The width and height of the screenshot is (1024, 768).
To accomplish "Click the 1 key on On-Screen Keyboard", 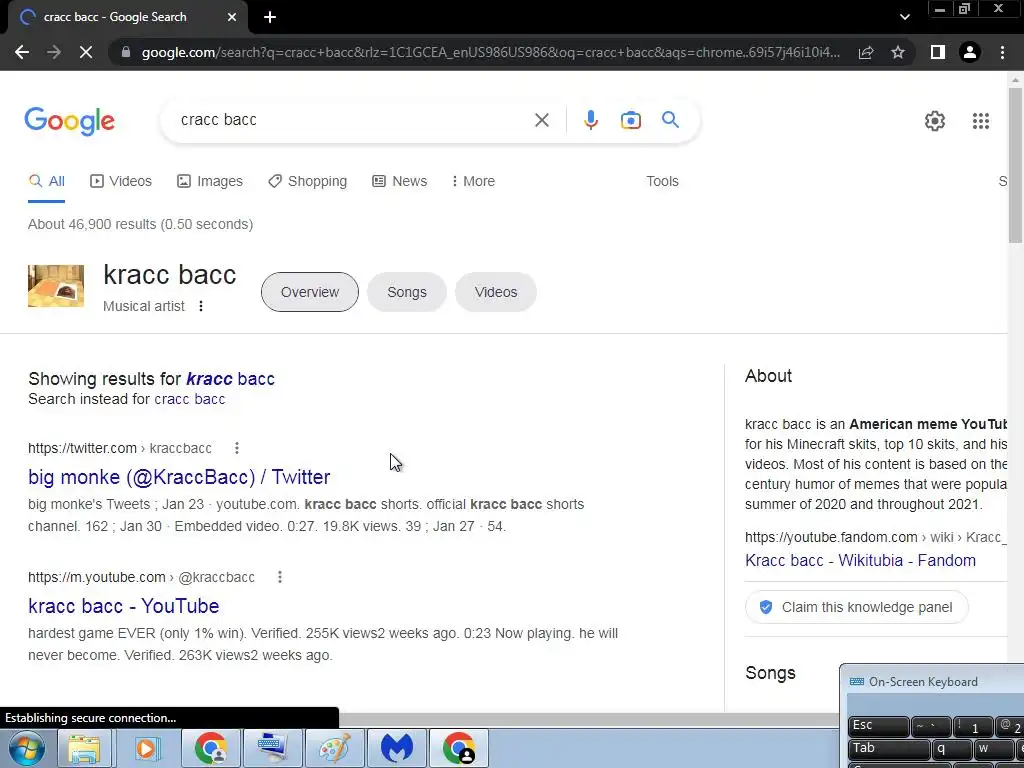I will 972,726.
